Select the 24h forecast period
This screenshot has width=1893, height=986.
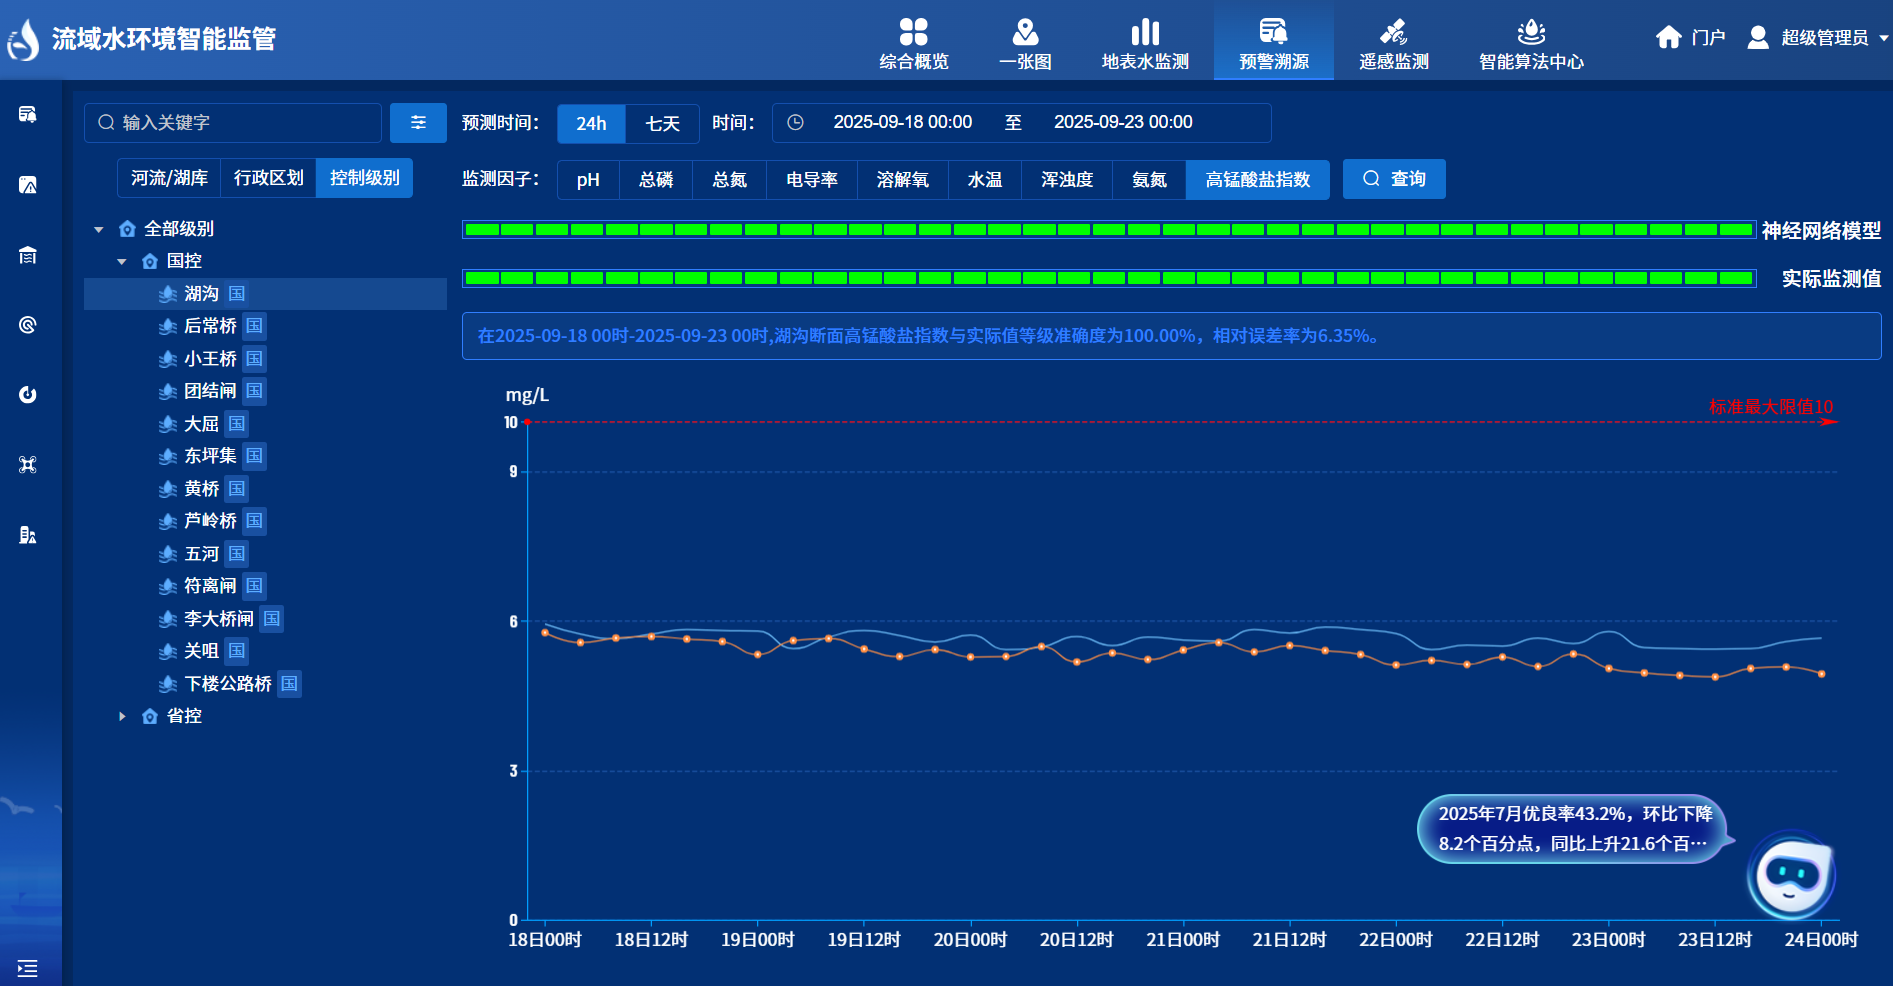tap(591, 124)
